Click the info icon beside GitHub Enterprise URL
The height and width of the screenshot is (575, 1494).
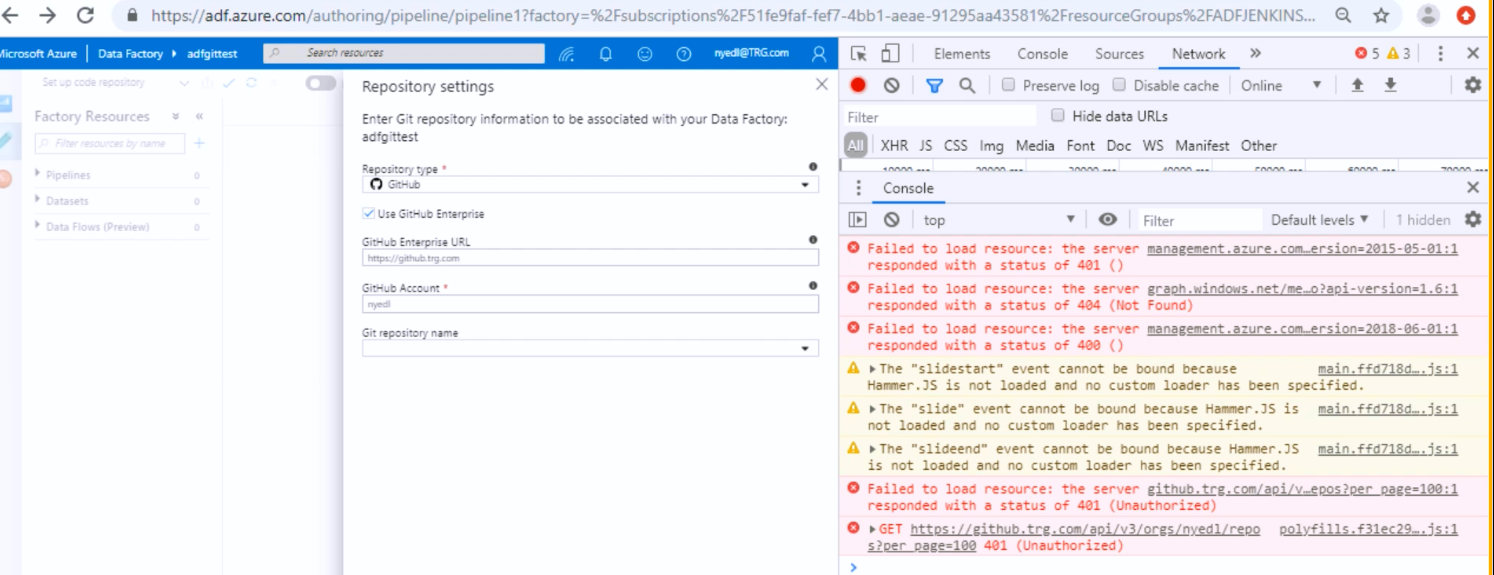[x=813, y=240]
